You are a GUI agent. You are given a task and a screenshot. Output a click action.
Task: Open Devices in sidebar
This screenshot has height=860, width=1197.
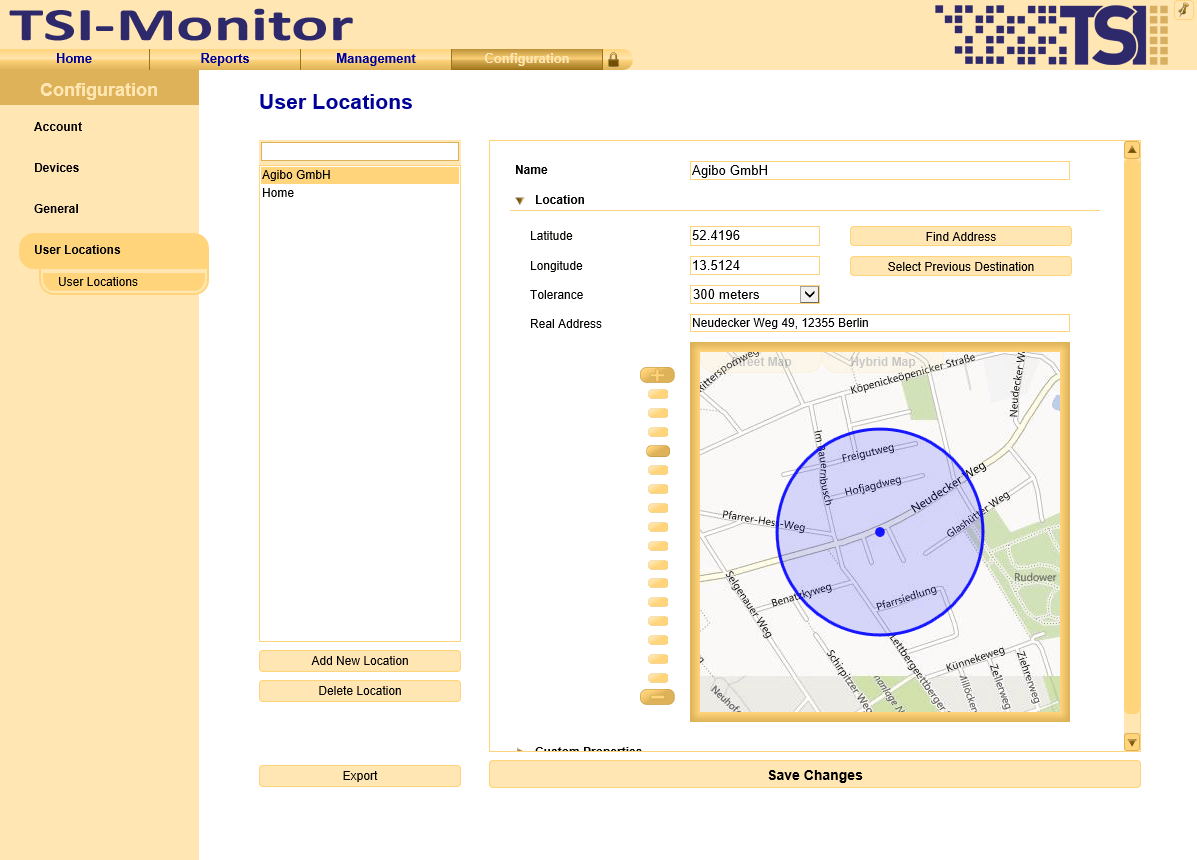[56, 168]
